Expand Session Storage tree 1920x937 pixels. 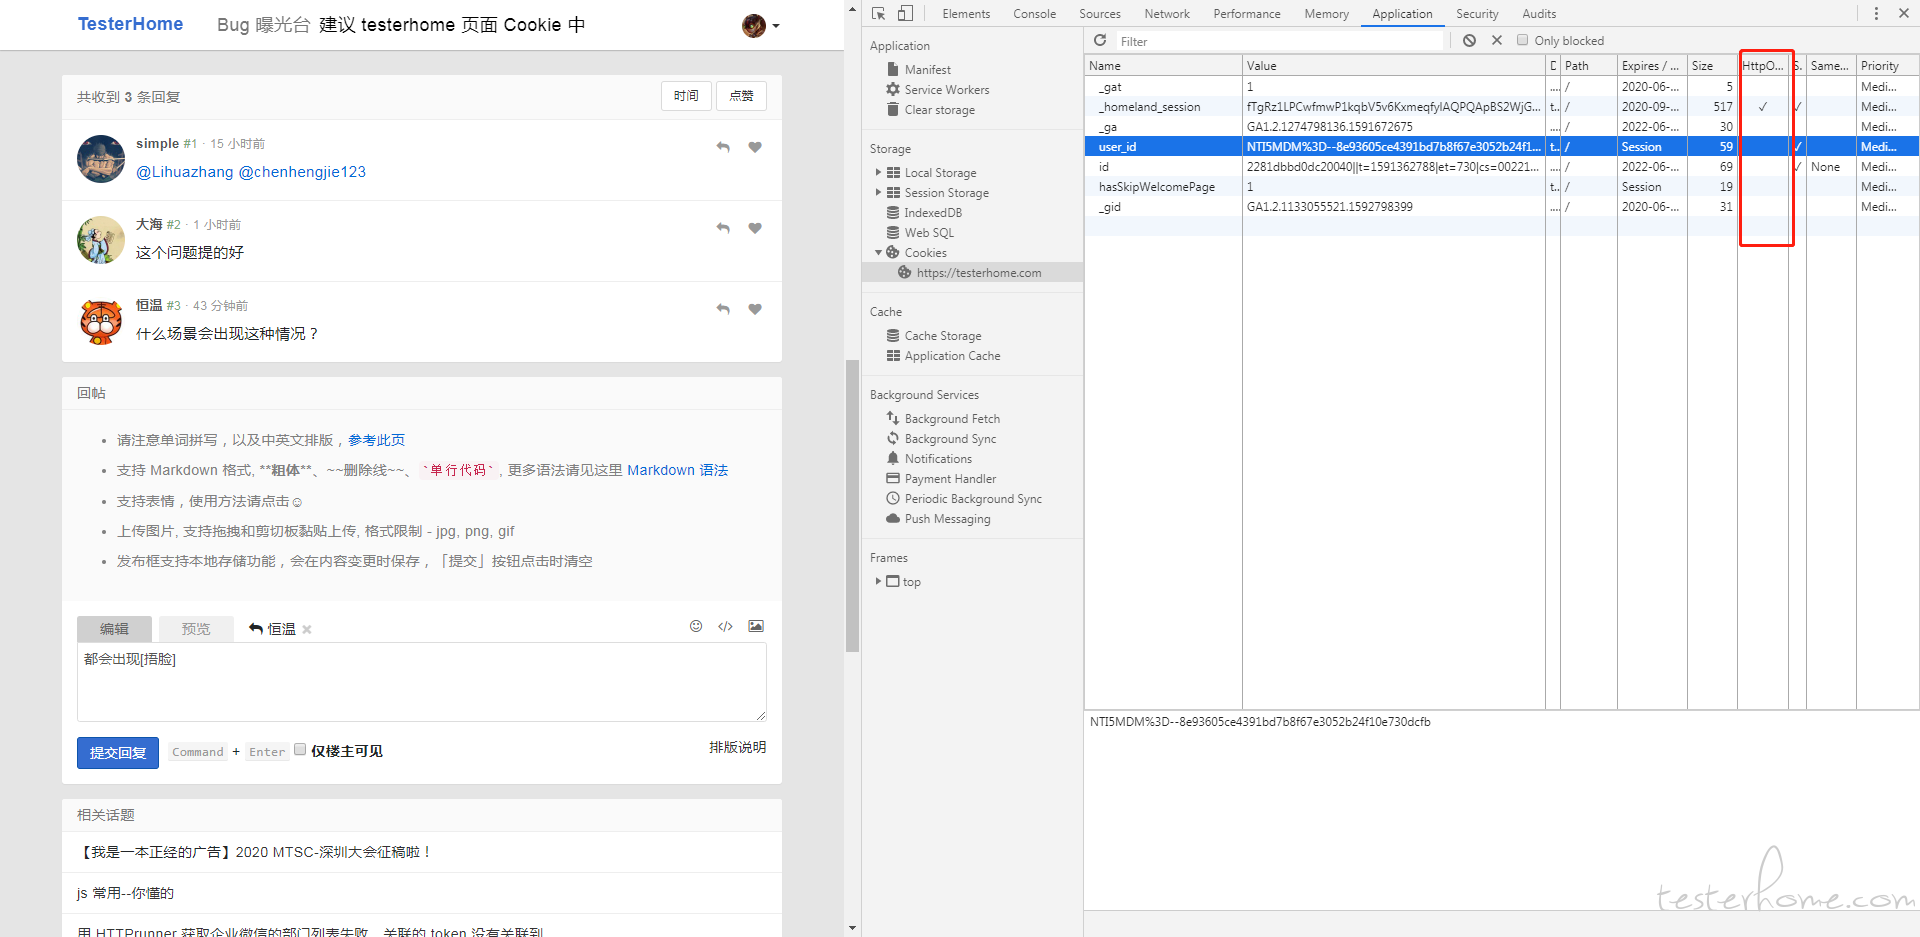point(878,192)
